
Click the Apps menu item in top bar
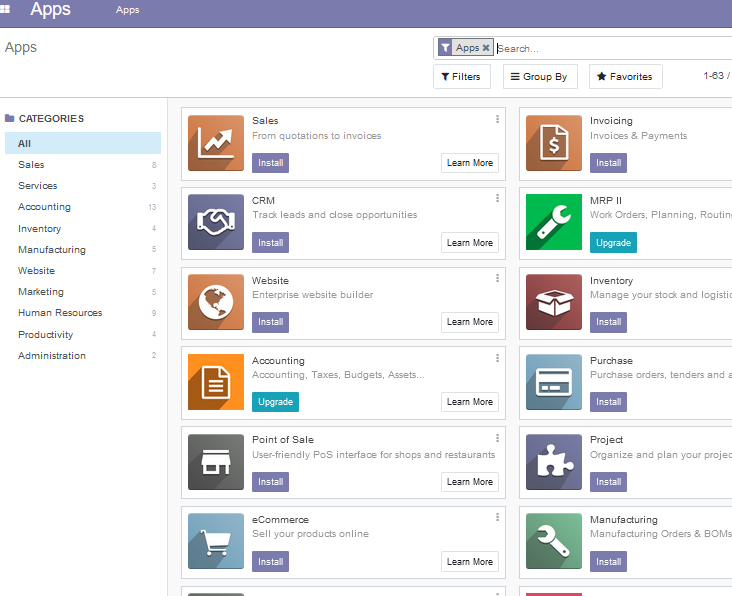coord(127,10)
